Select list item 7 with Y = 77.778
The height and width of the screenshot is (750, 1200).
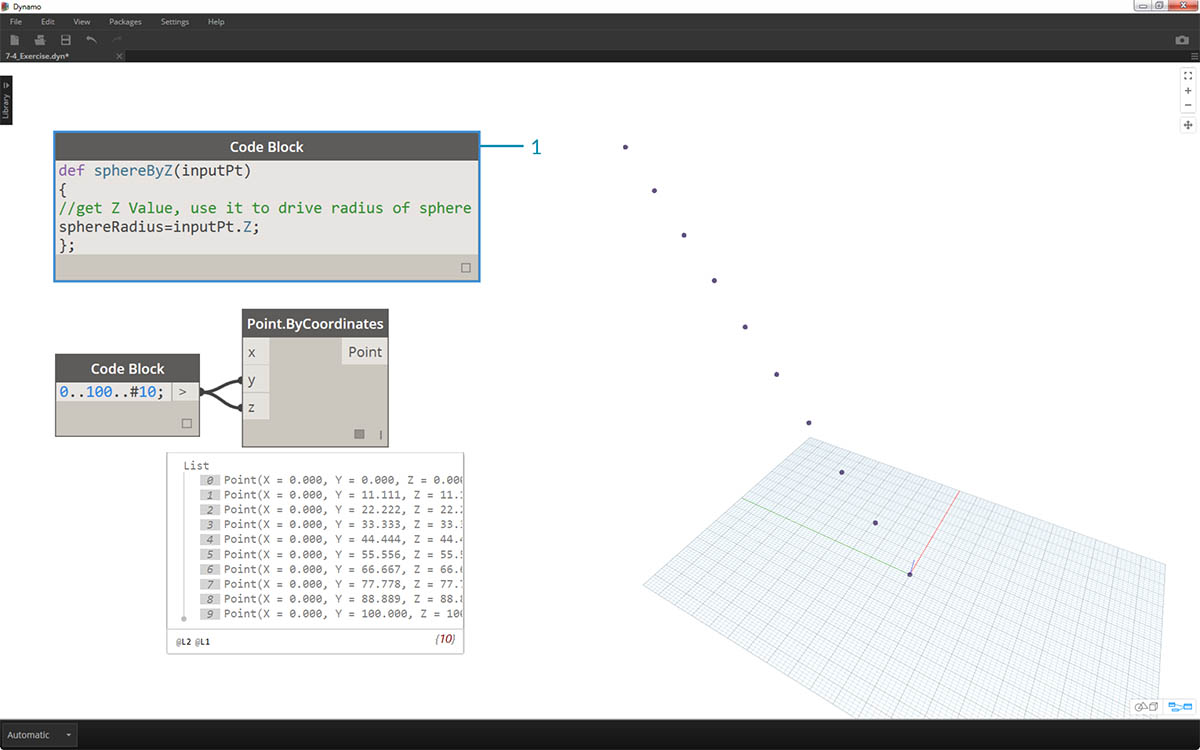[x=331, y=584]
